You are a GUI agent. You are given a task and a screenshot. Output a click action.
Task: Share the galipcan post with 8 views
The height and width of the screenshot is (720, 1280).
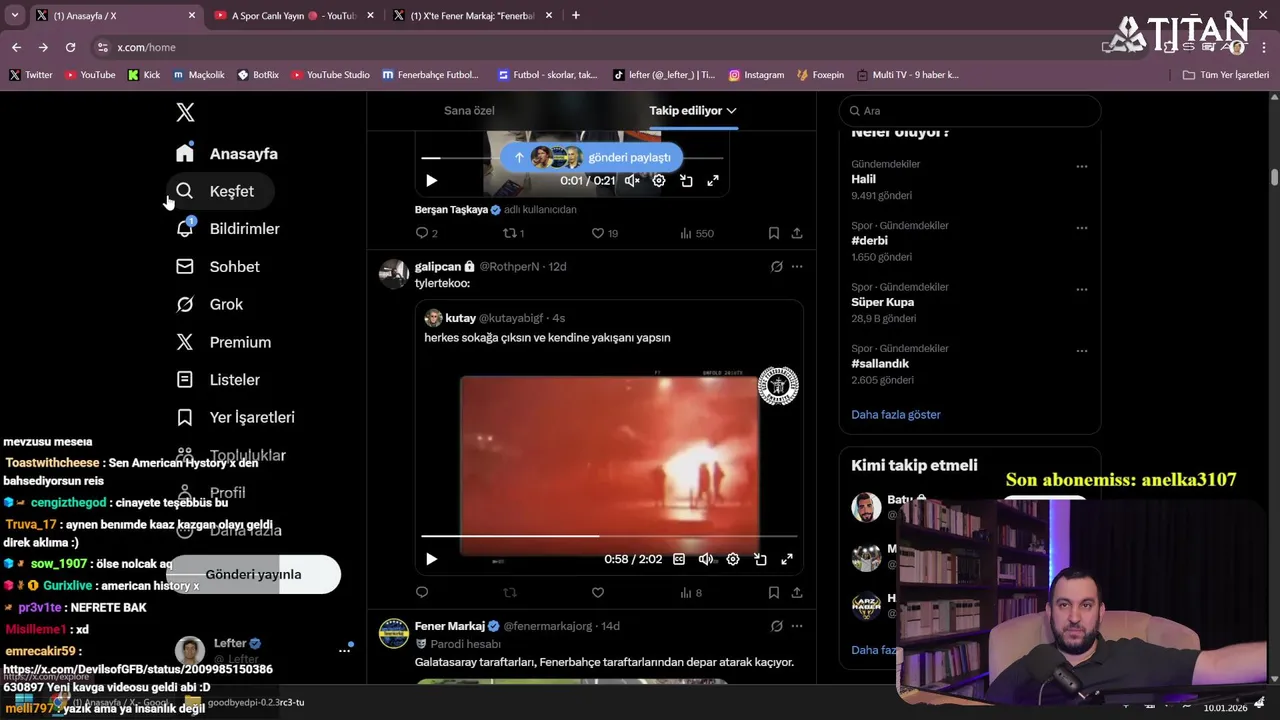tap(797, 592)
